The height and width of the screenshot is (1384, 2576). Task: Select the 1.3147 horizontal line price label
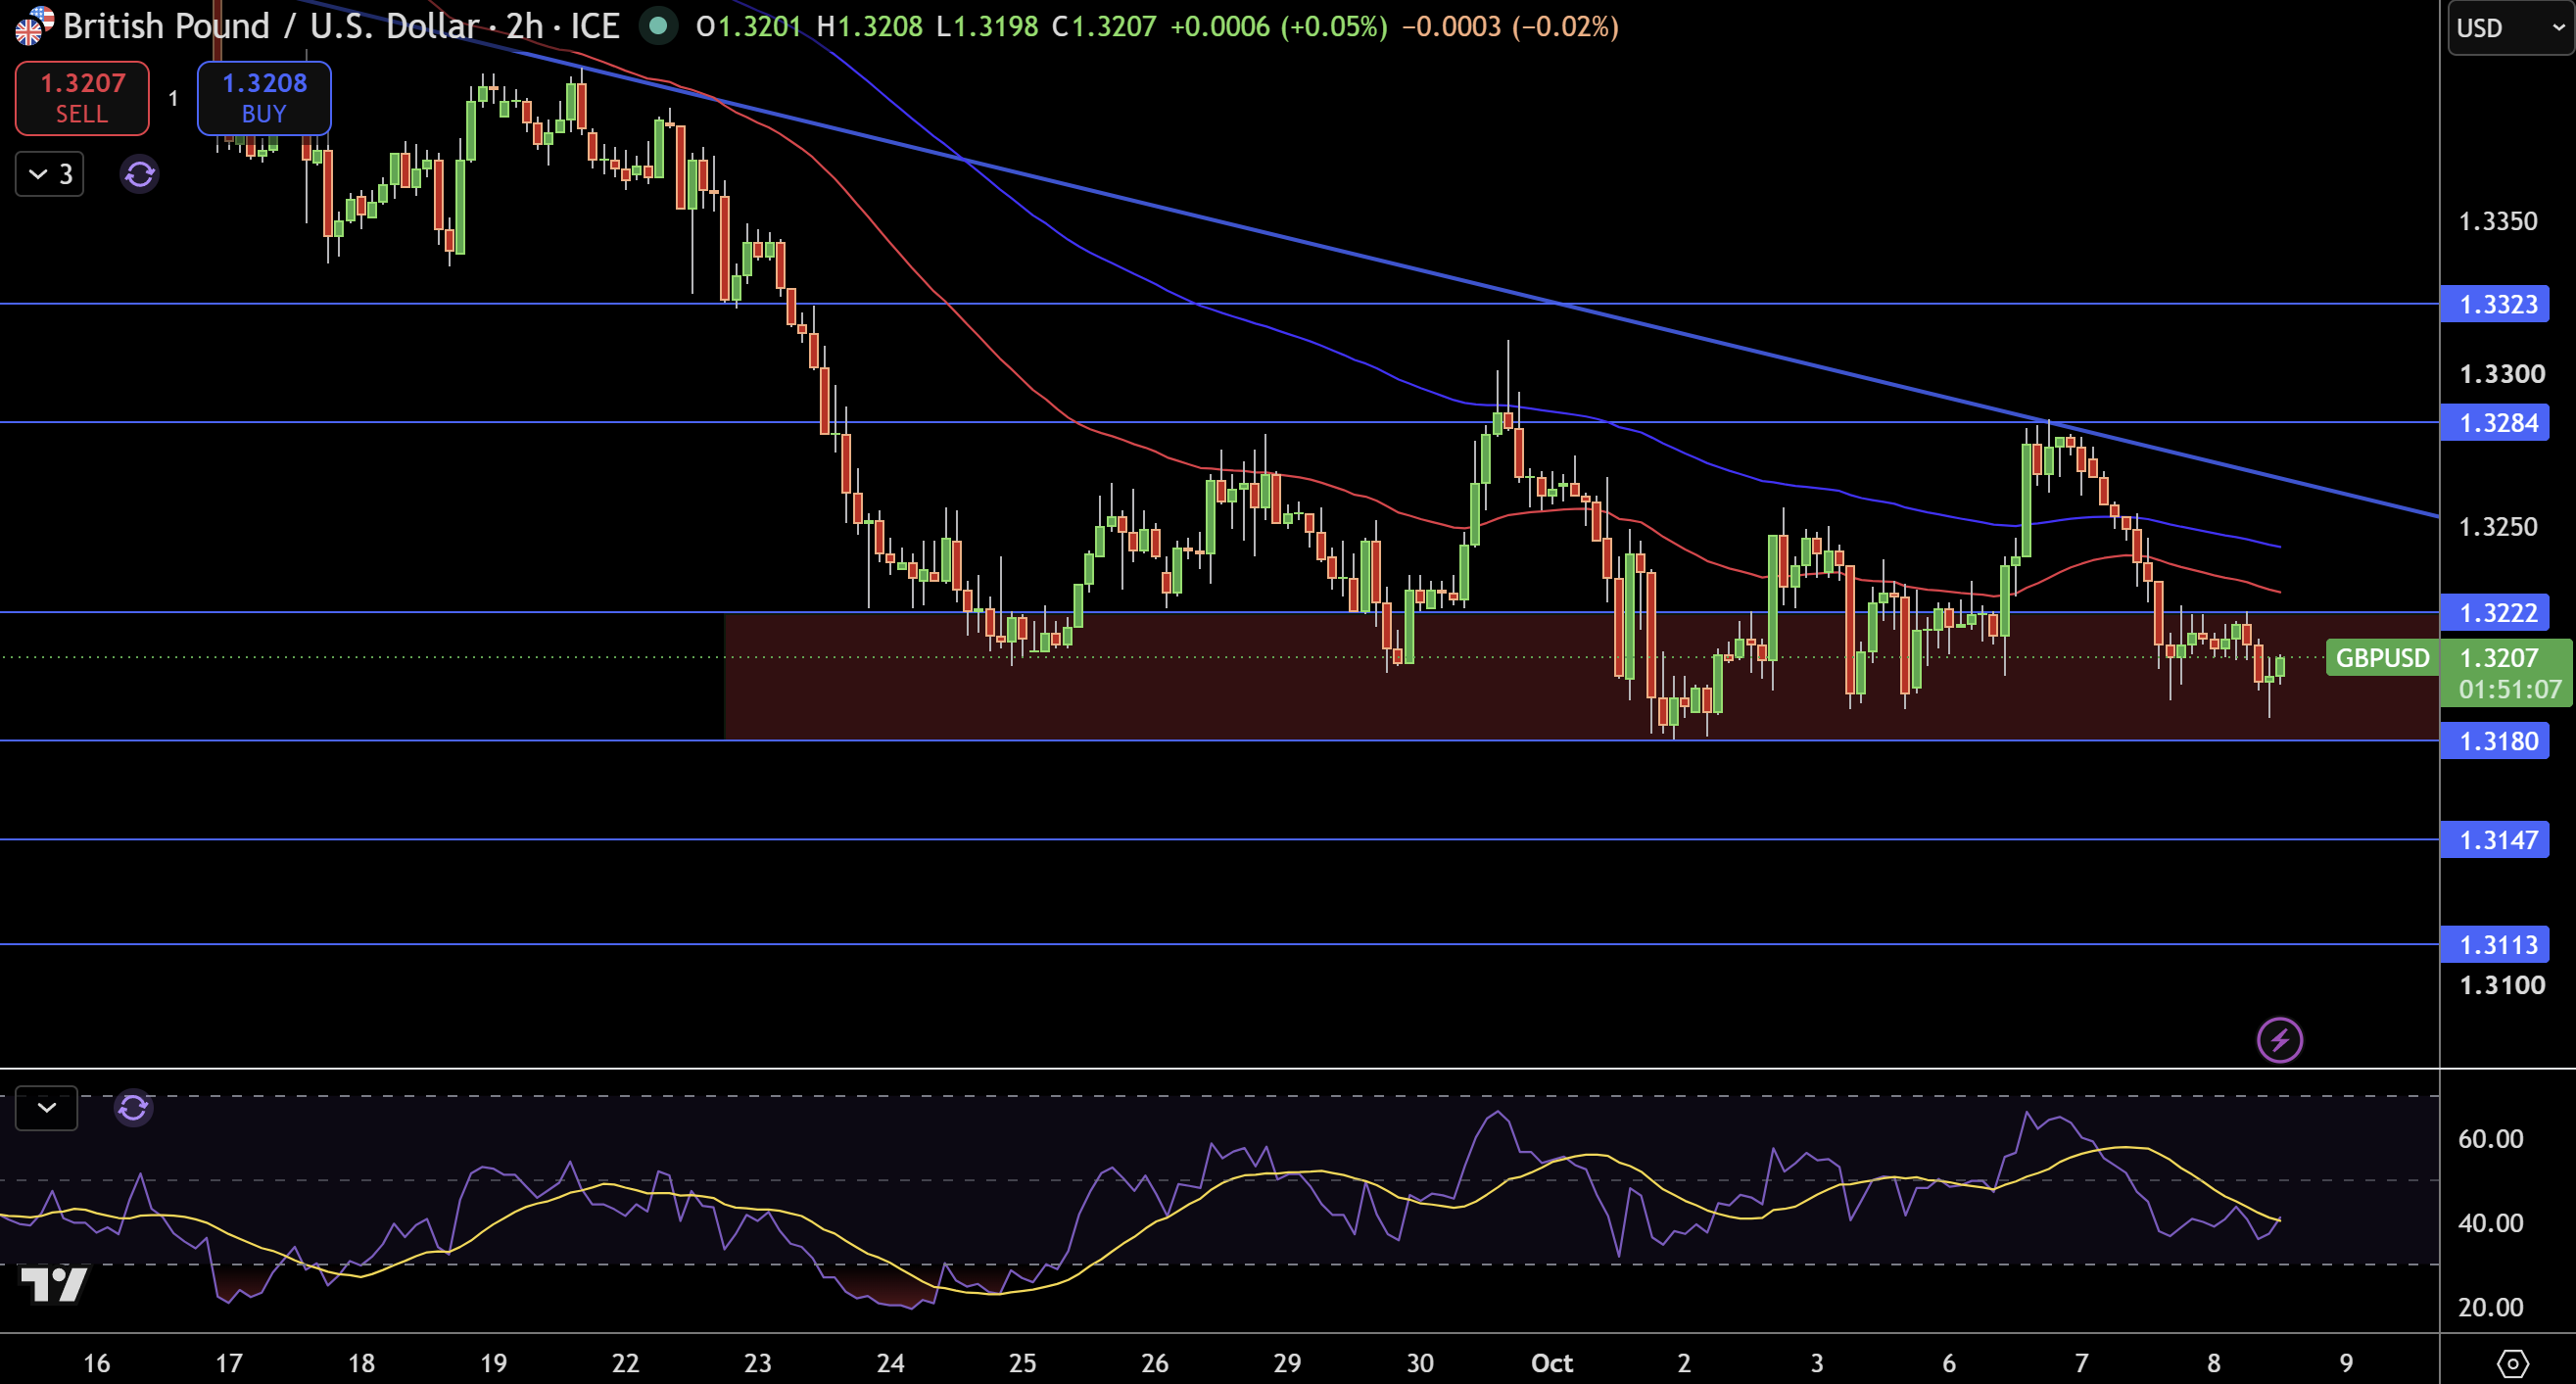(x=2494, y=840)
